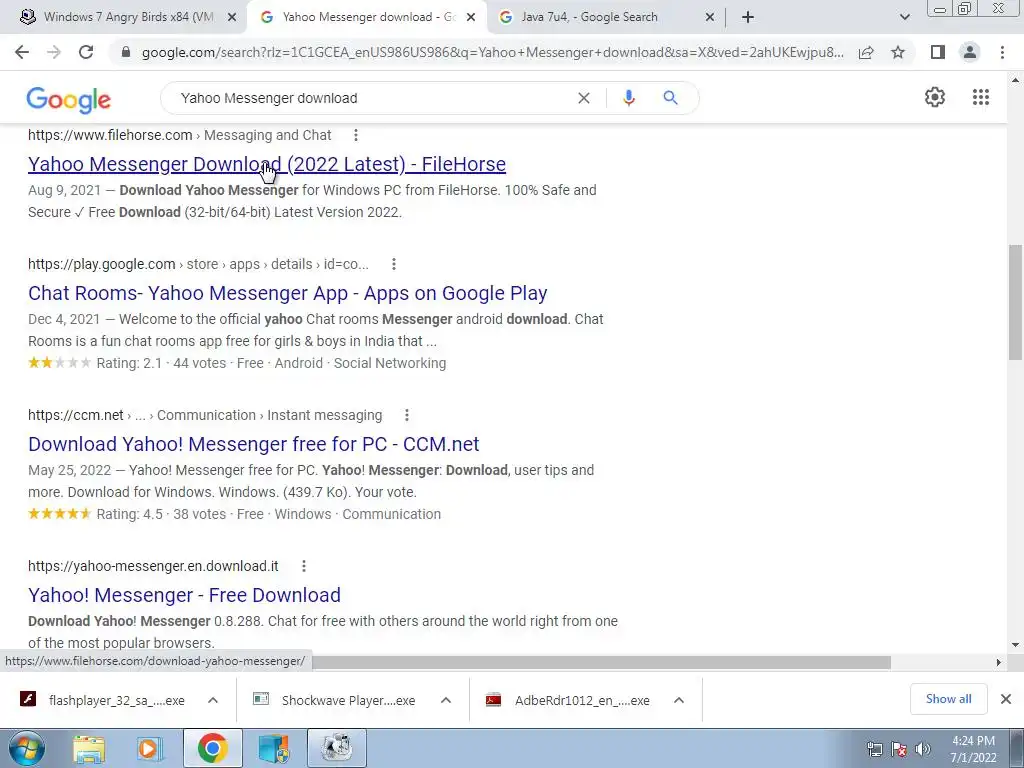Select the Yahoo Messenger download tab
The image size is (1024, 768).
coord(366,17)
